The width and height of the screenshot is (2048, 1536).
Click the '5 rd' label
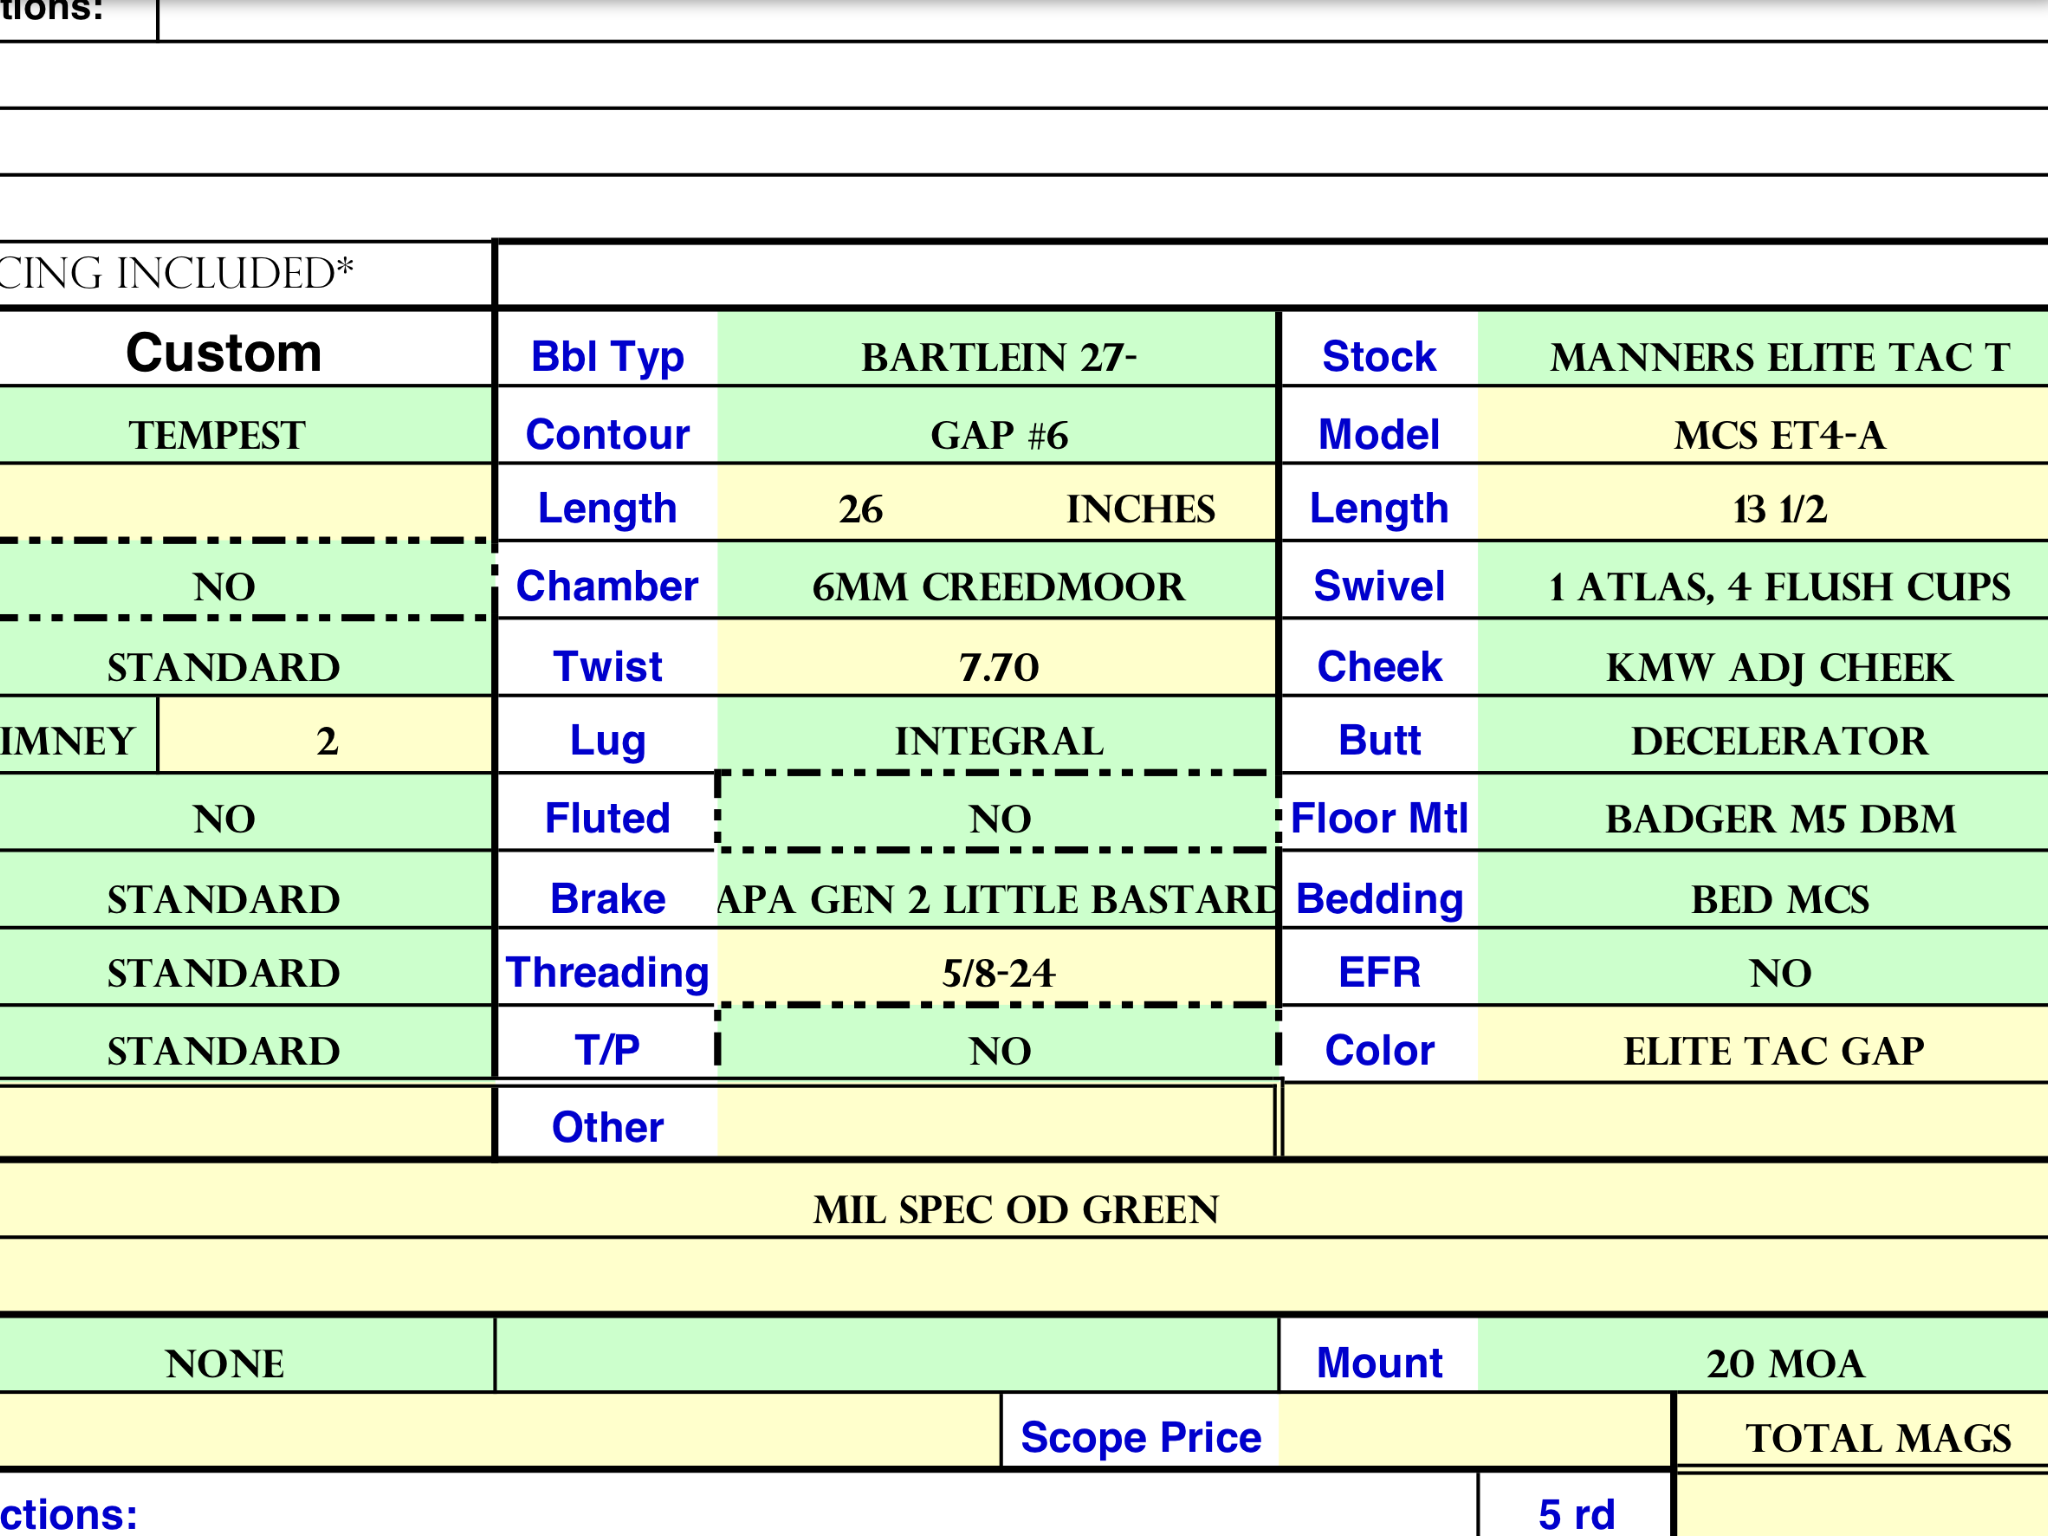[1575, 1514]
